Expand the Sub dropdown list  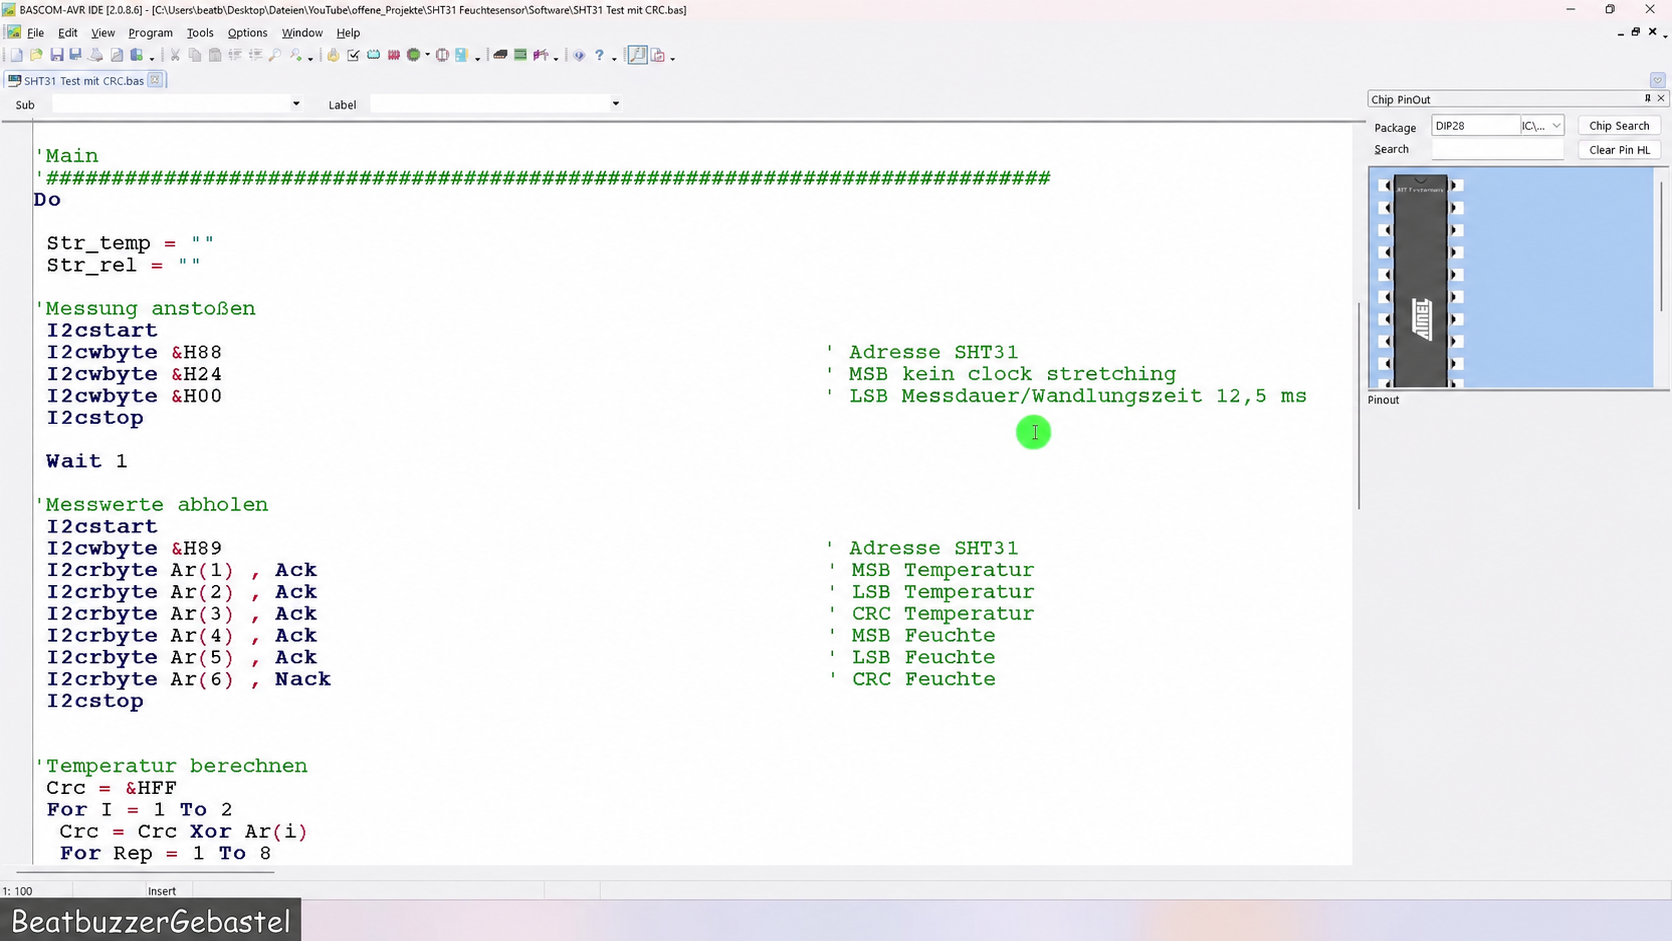(296, 104)
